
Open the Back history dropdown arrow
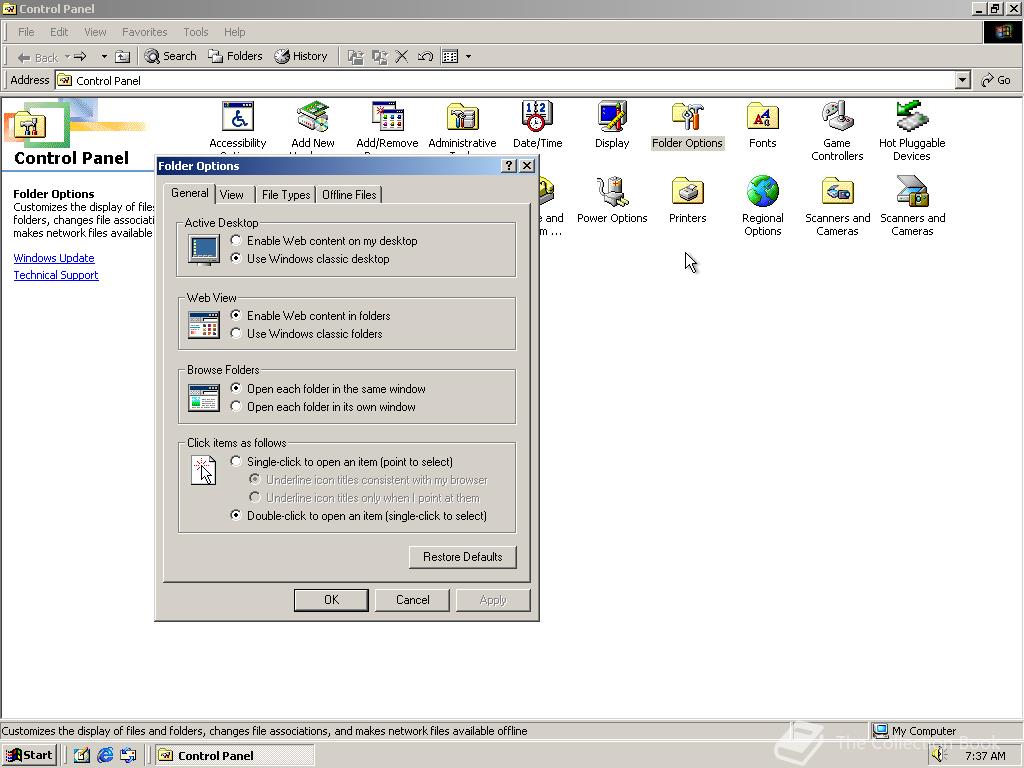click(x=67, y=57)
